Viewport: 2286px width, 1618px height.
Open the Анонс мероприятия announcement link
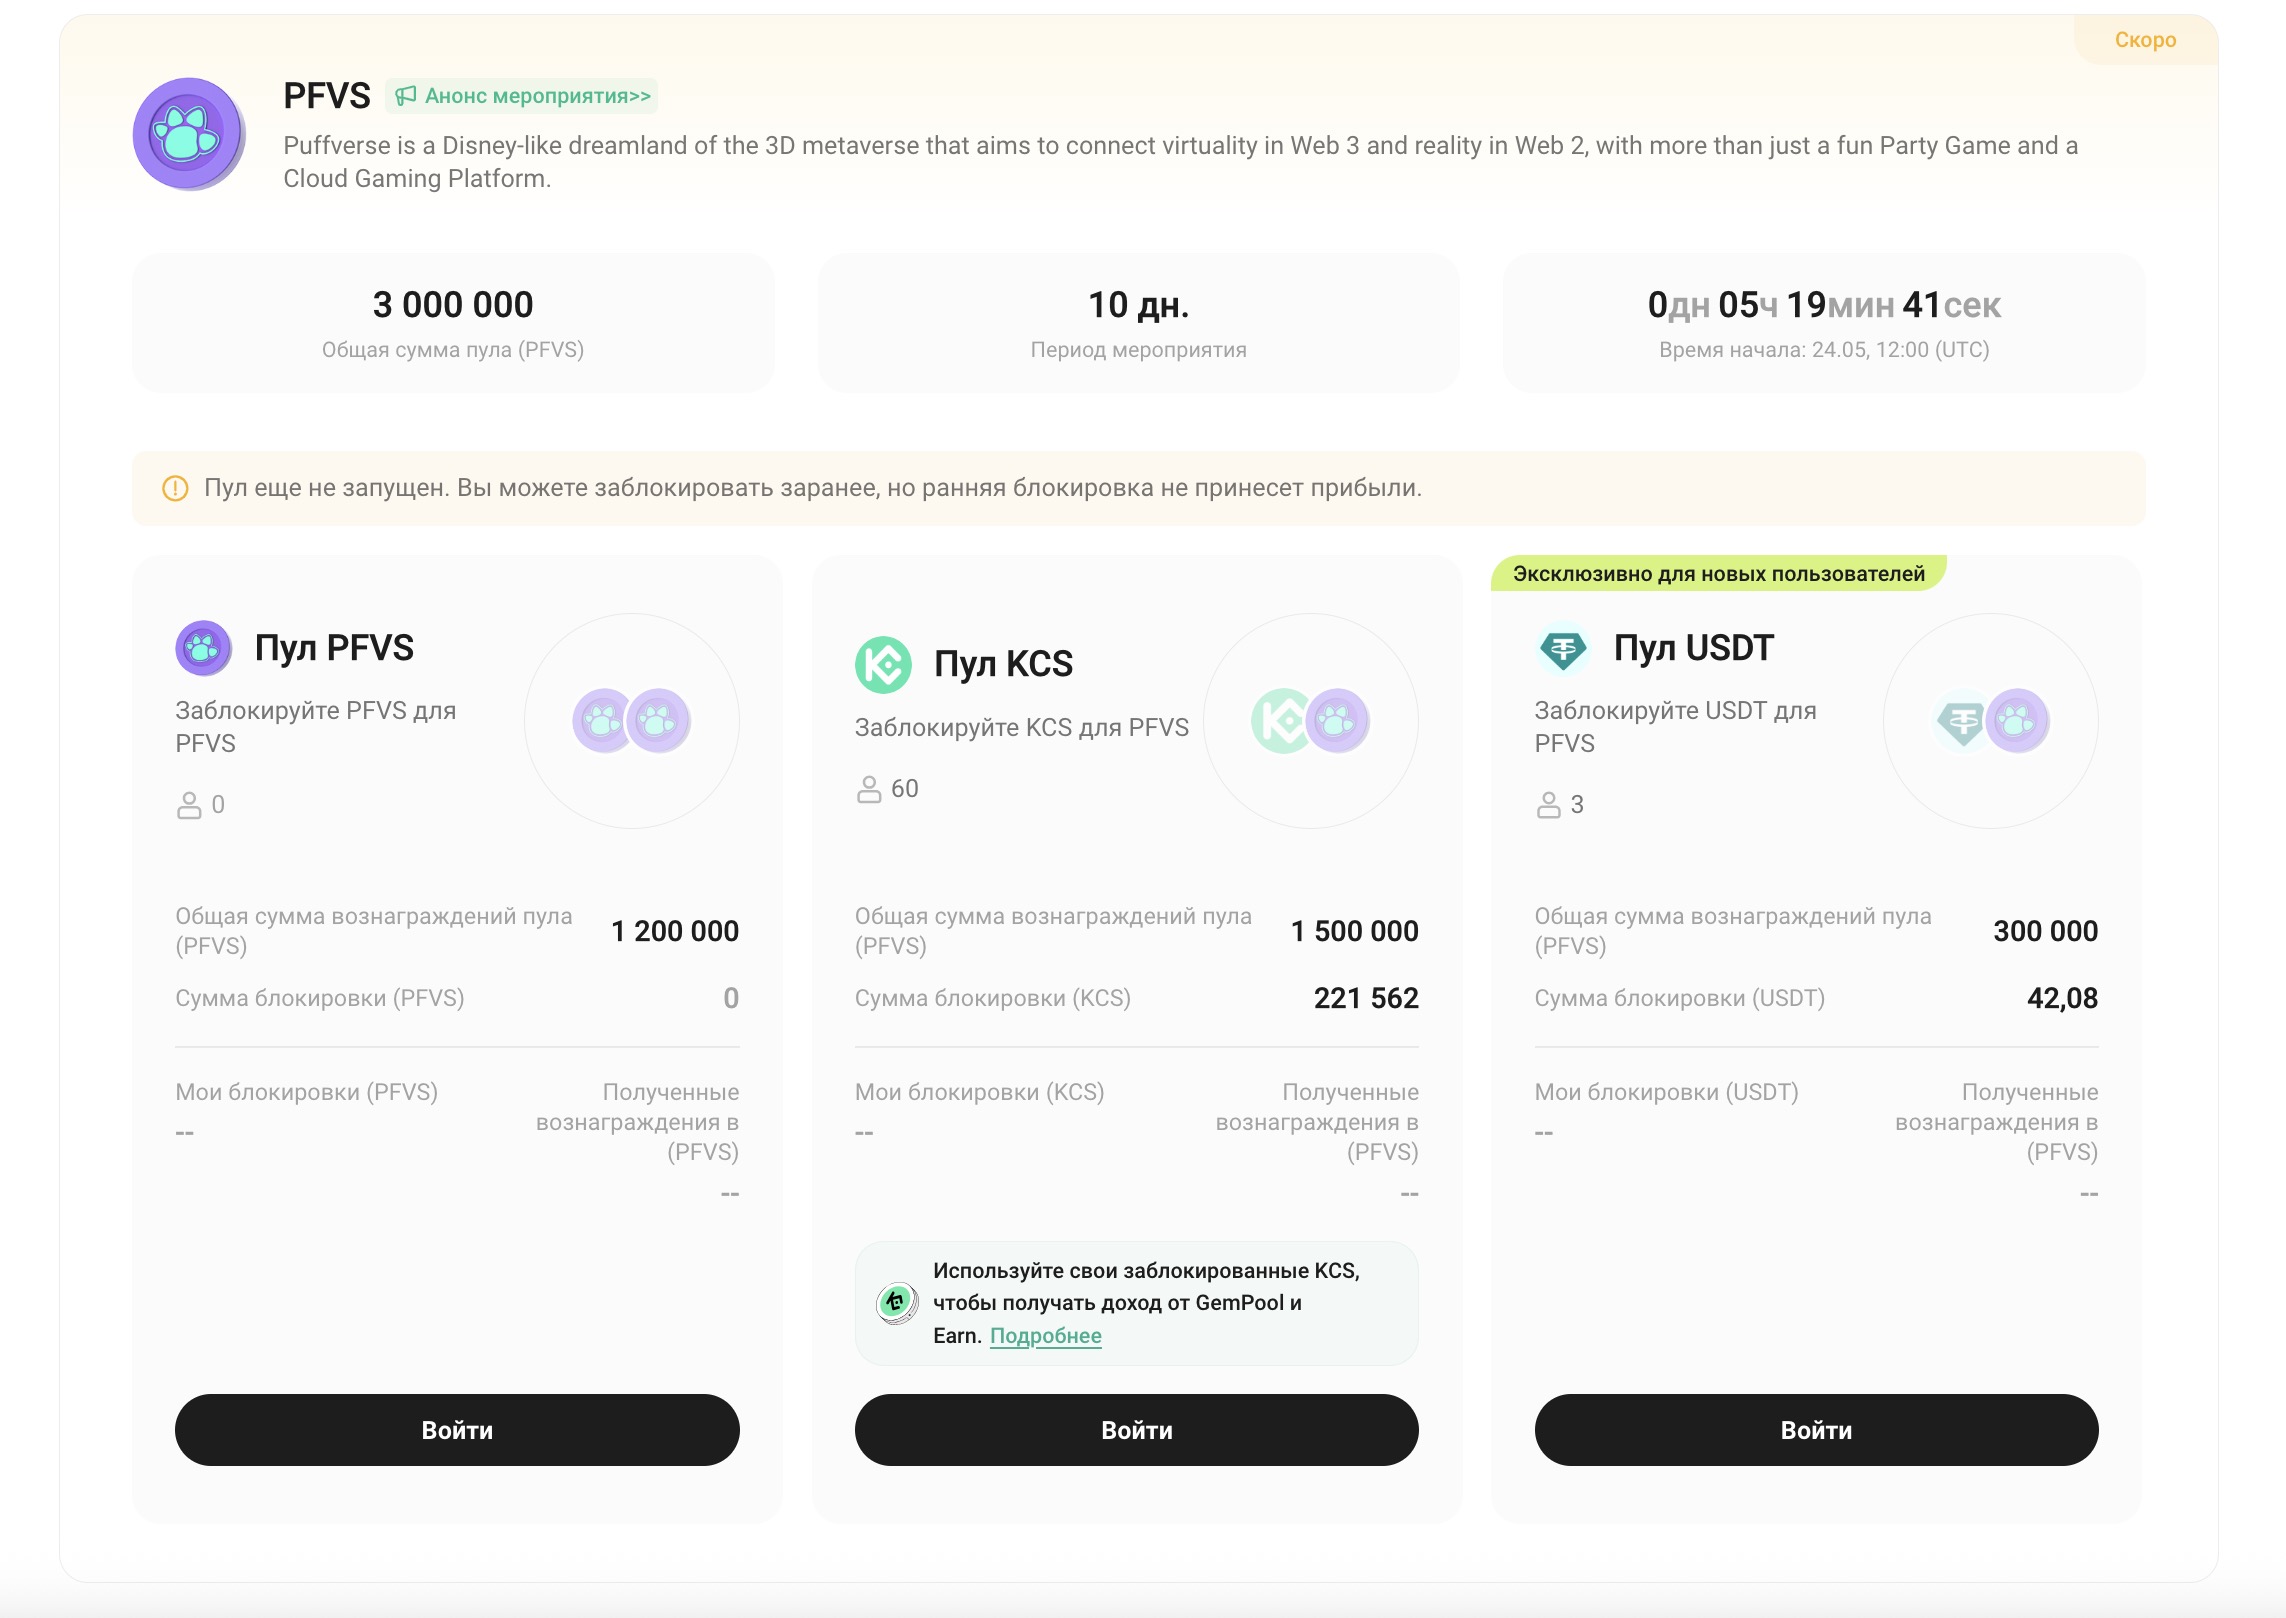tap(521, 96)
